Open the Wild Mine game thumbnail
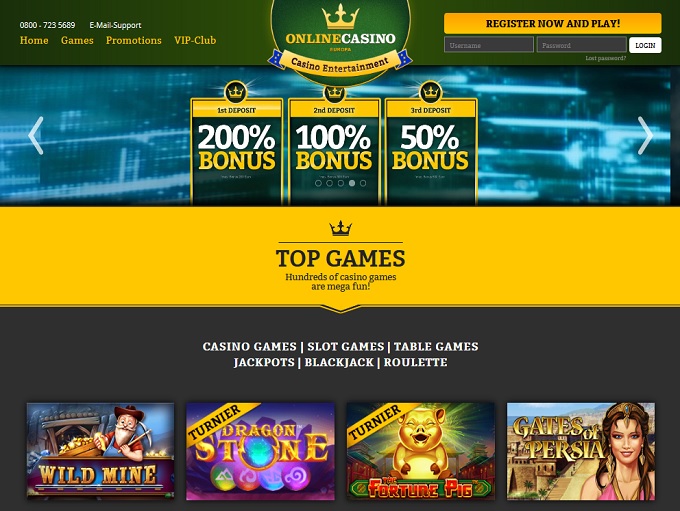Screen dimensions: 680x511 [101, 451]
